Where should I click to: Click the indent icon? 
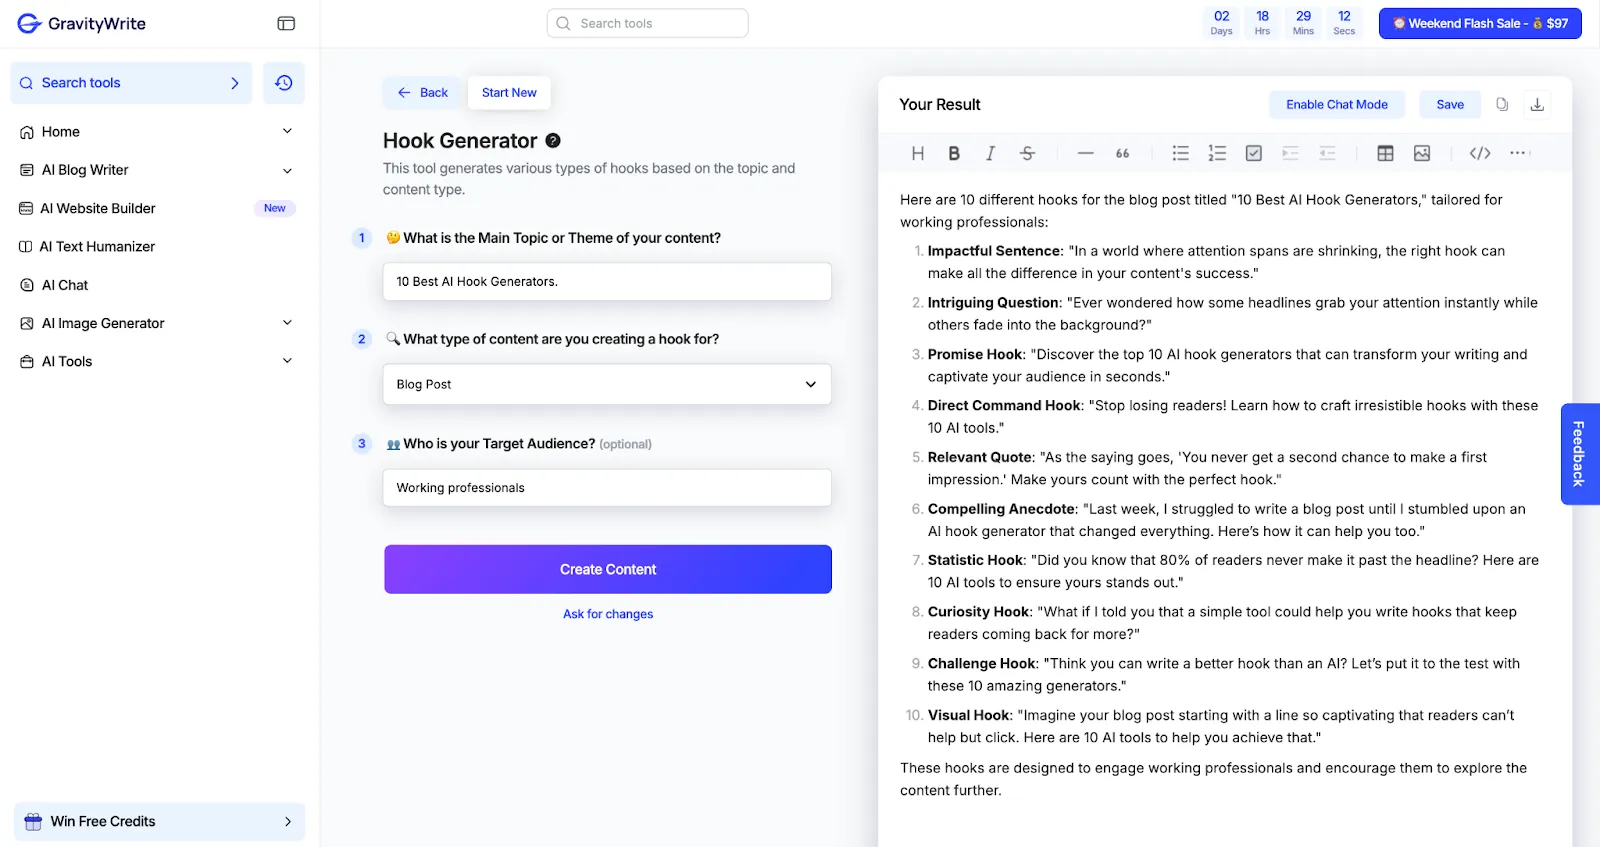tap(1290, 153)
